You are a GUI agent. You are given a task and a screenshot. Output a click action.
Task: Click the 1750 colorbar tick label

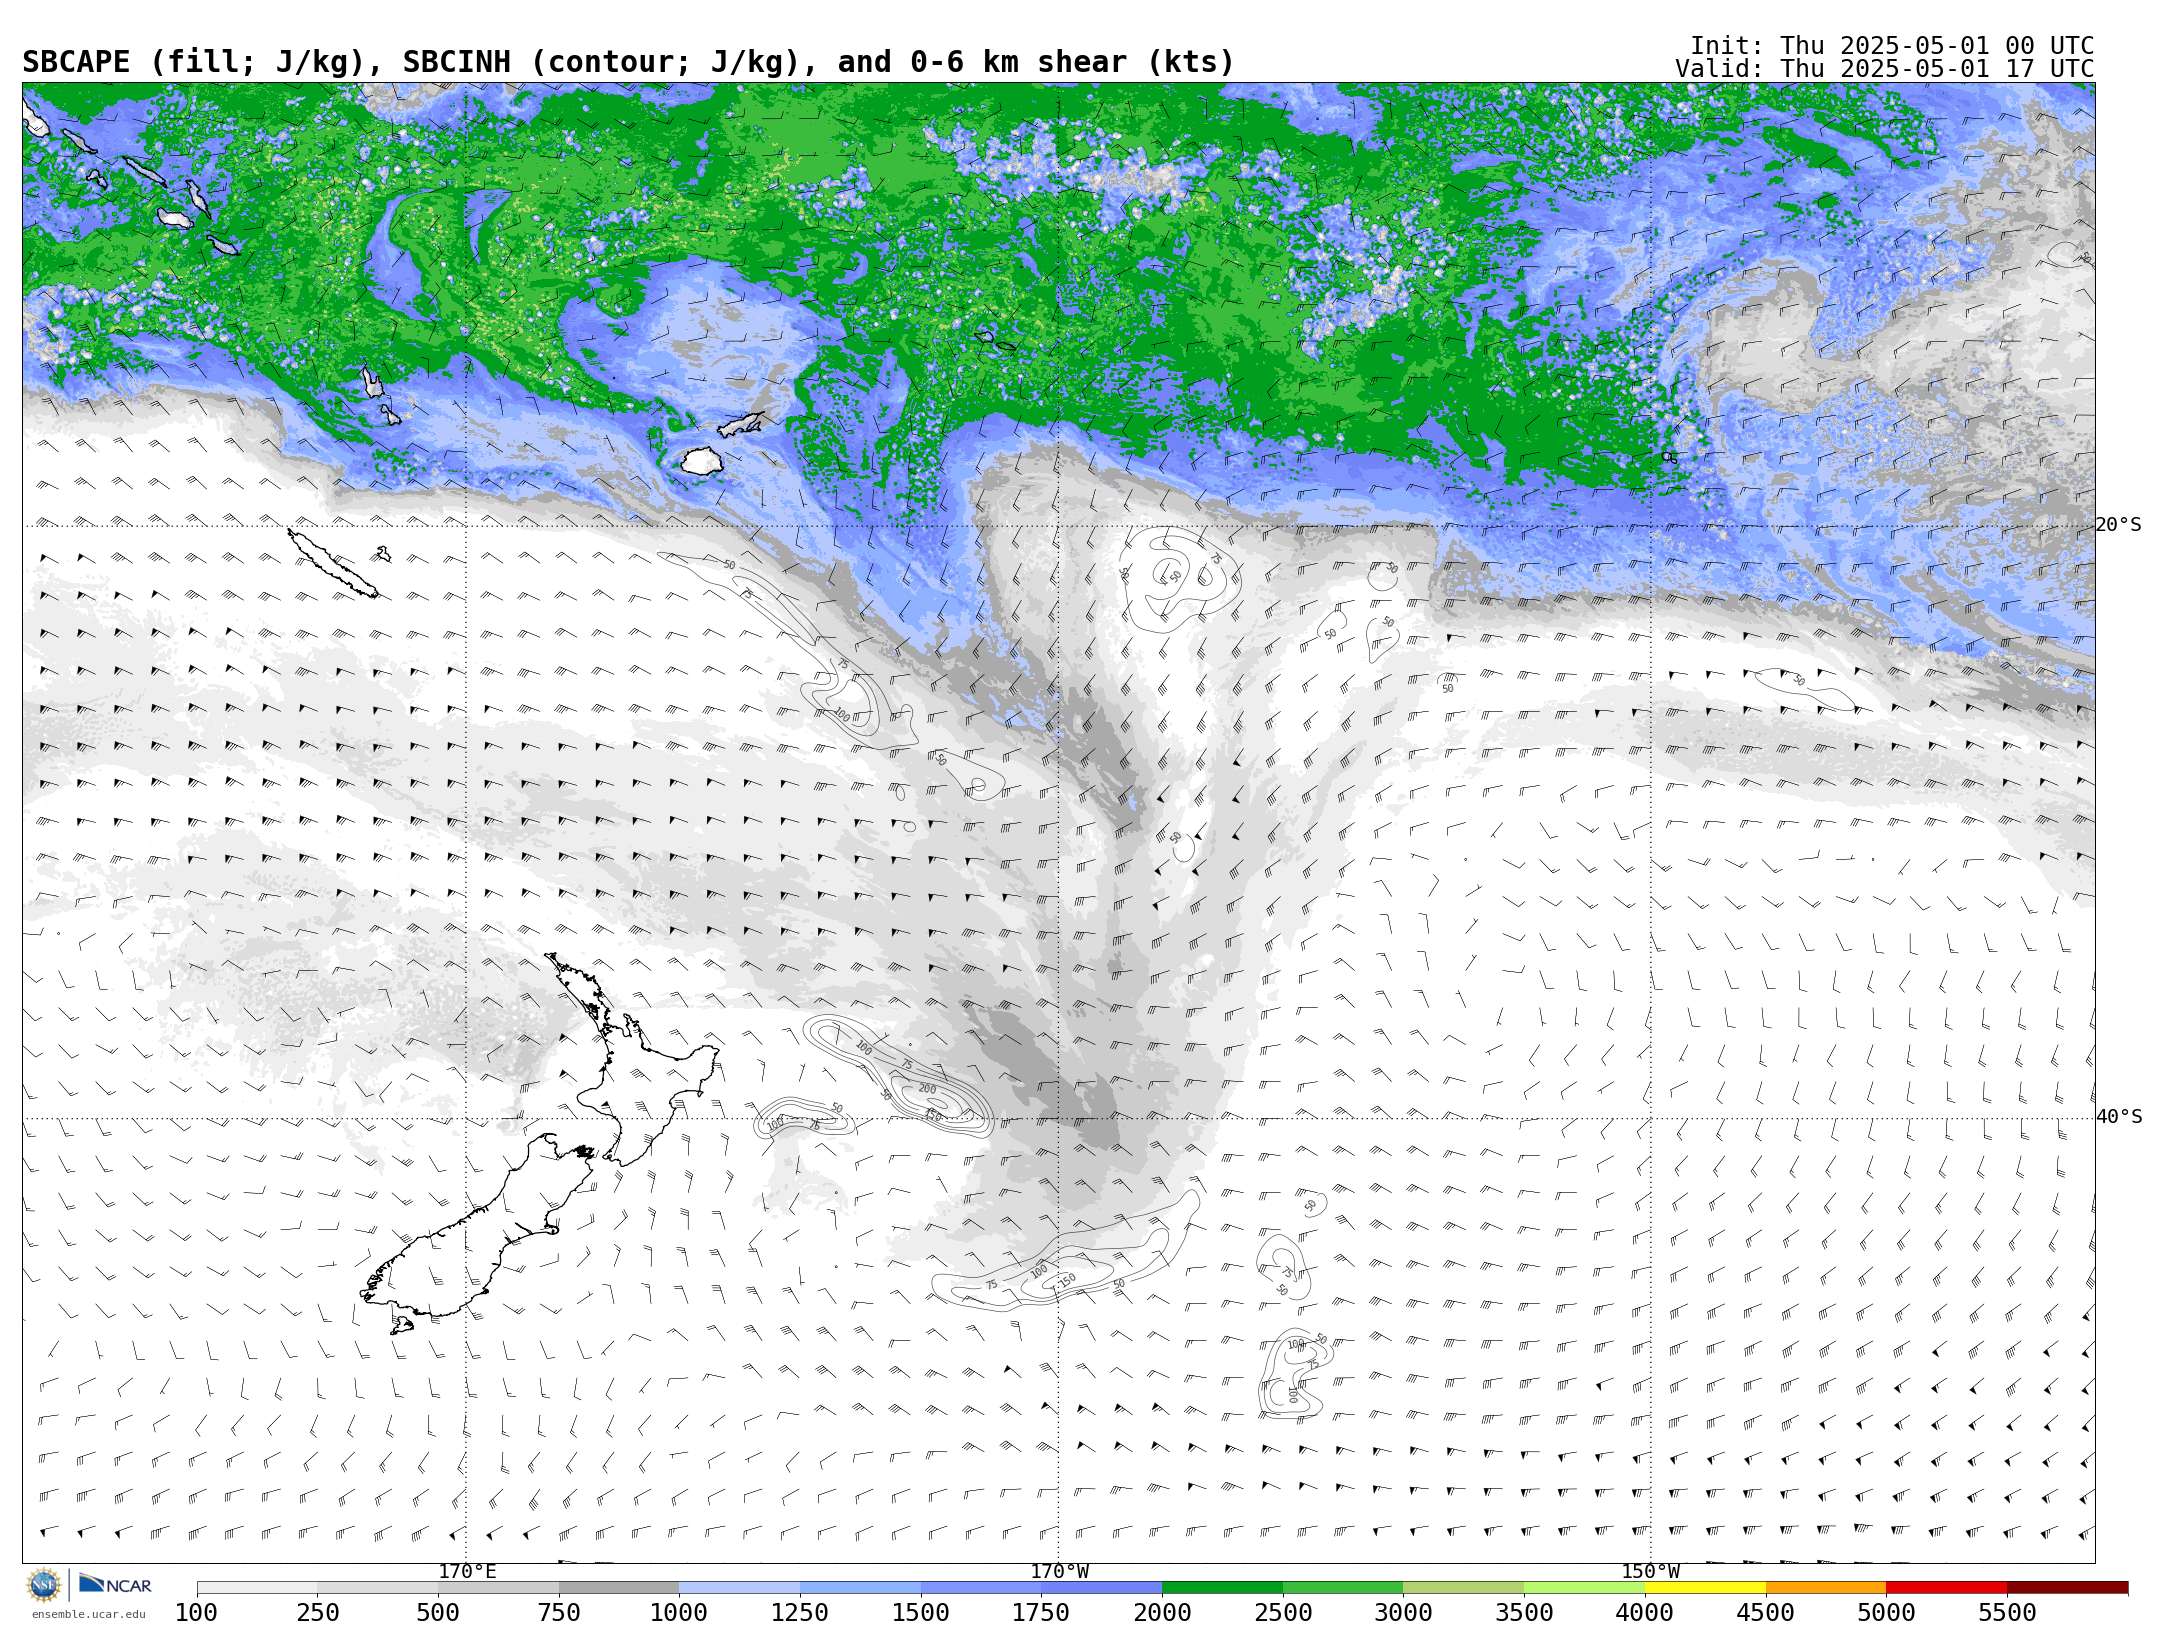click(1041, 1613)
